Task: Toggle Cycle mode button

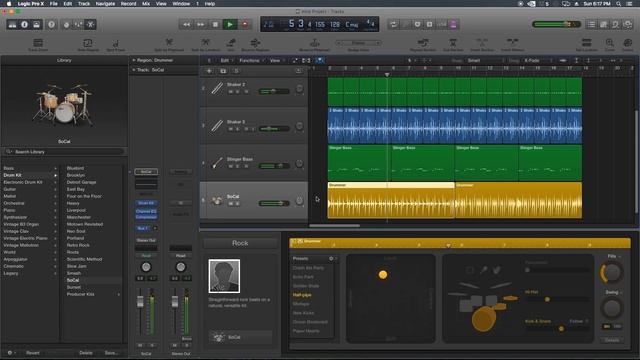Action: 393,24
